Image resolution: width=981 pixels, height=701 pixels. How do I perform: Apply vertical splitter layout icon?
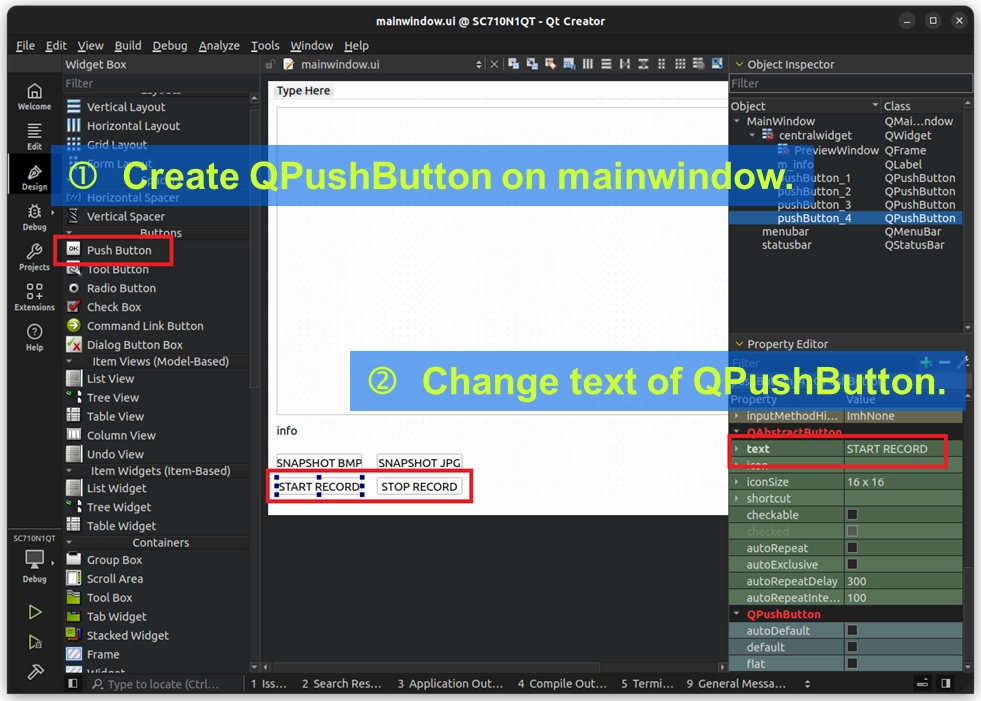643,64
